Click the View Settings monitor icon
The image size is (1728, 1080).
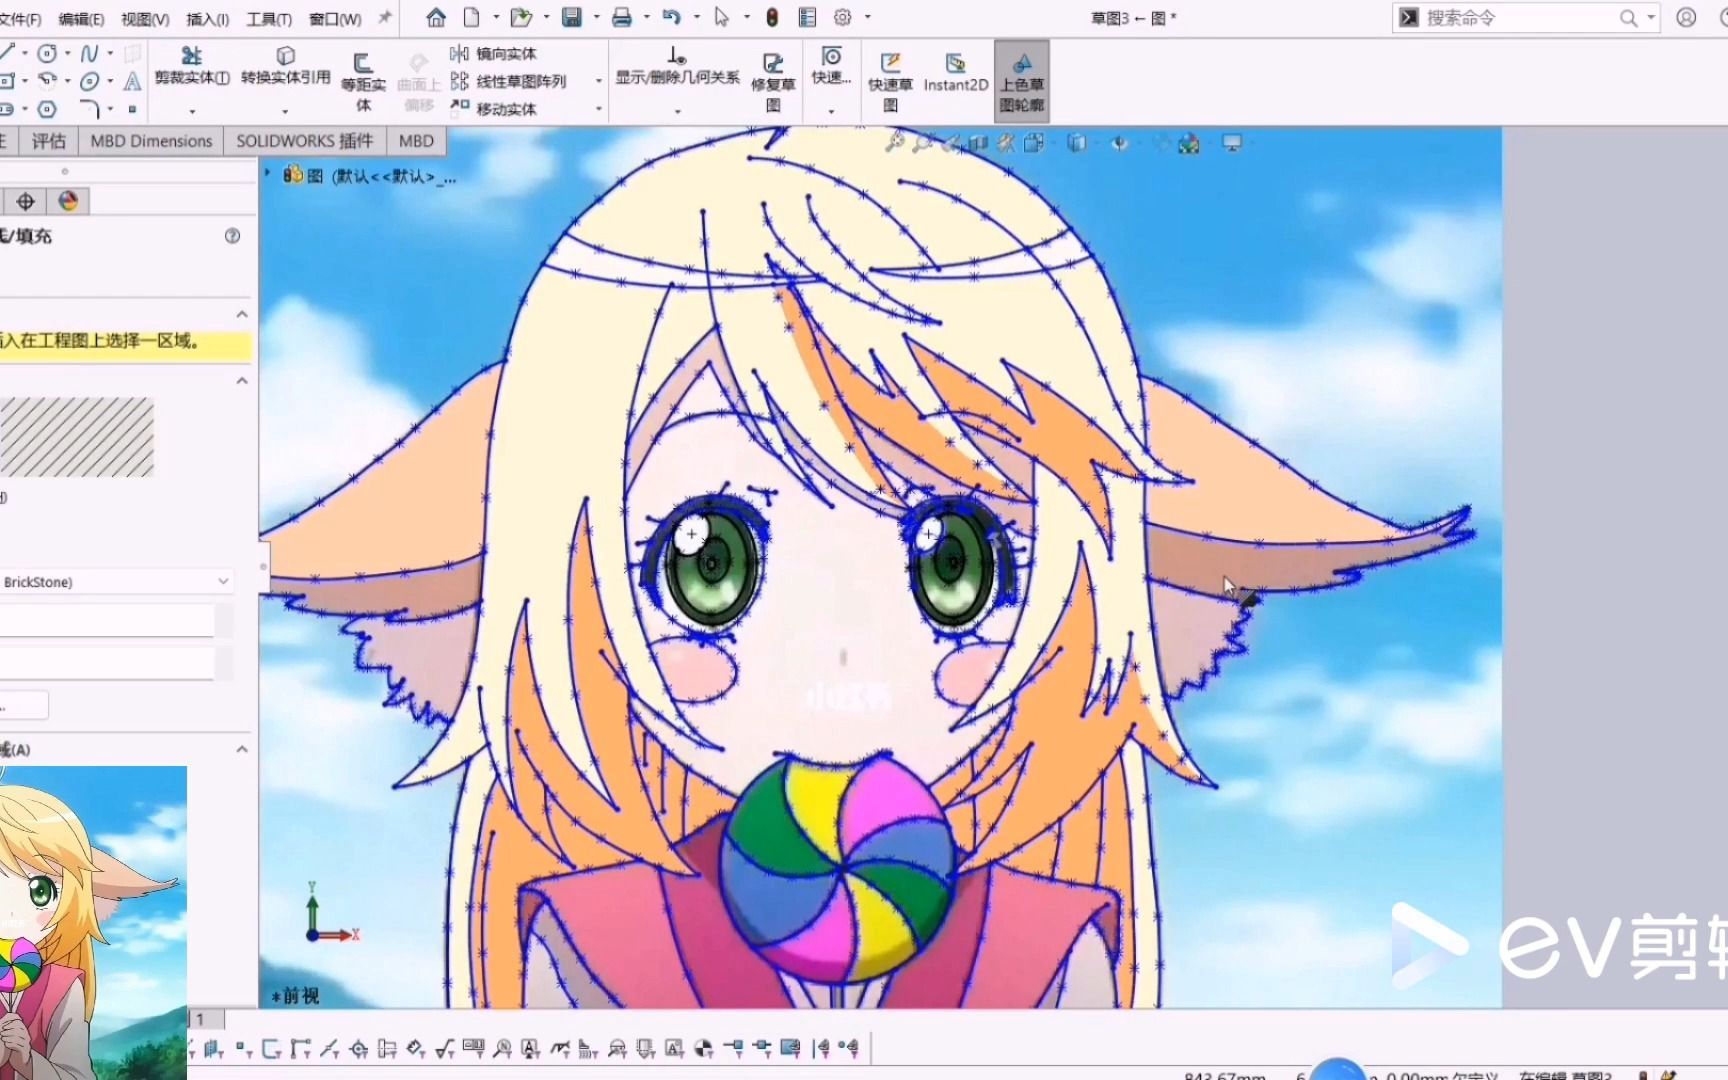coord(1232,143)
